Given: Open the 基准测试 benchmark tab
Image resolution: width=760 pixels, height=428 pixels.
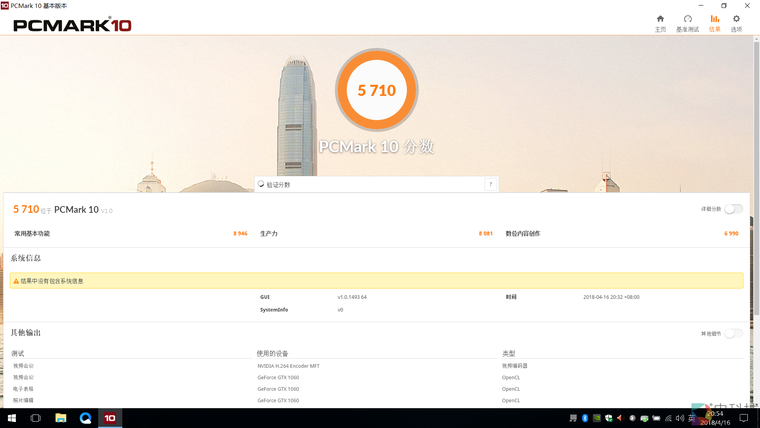Looking at the screenshot, I should 687,23.
